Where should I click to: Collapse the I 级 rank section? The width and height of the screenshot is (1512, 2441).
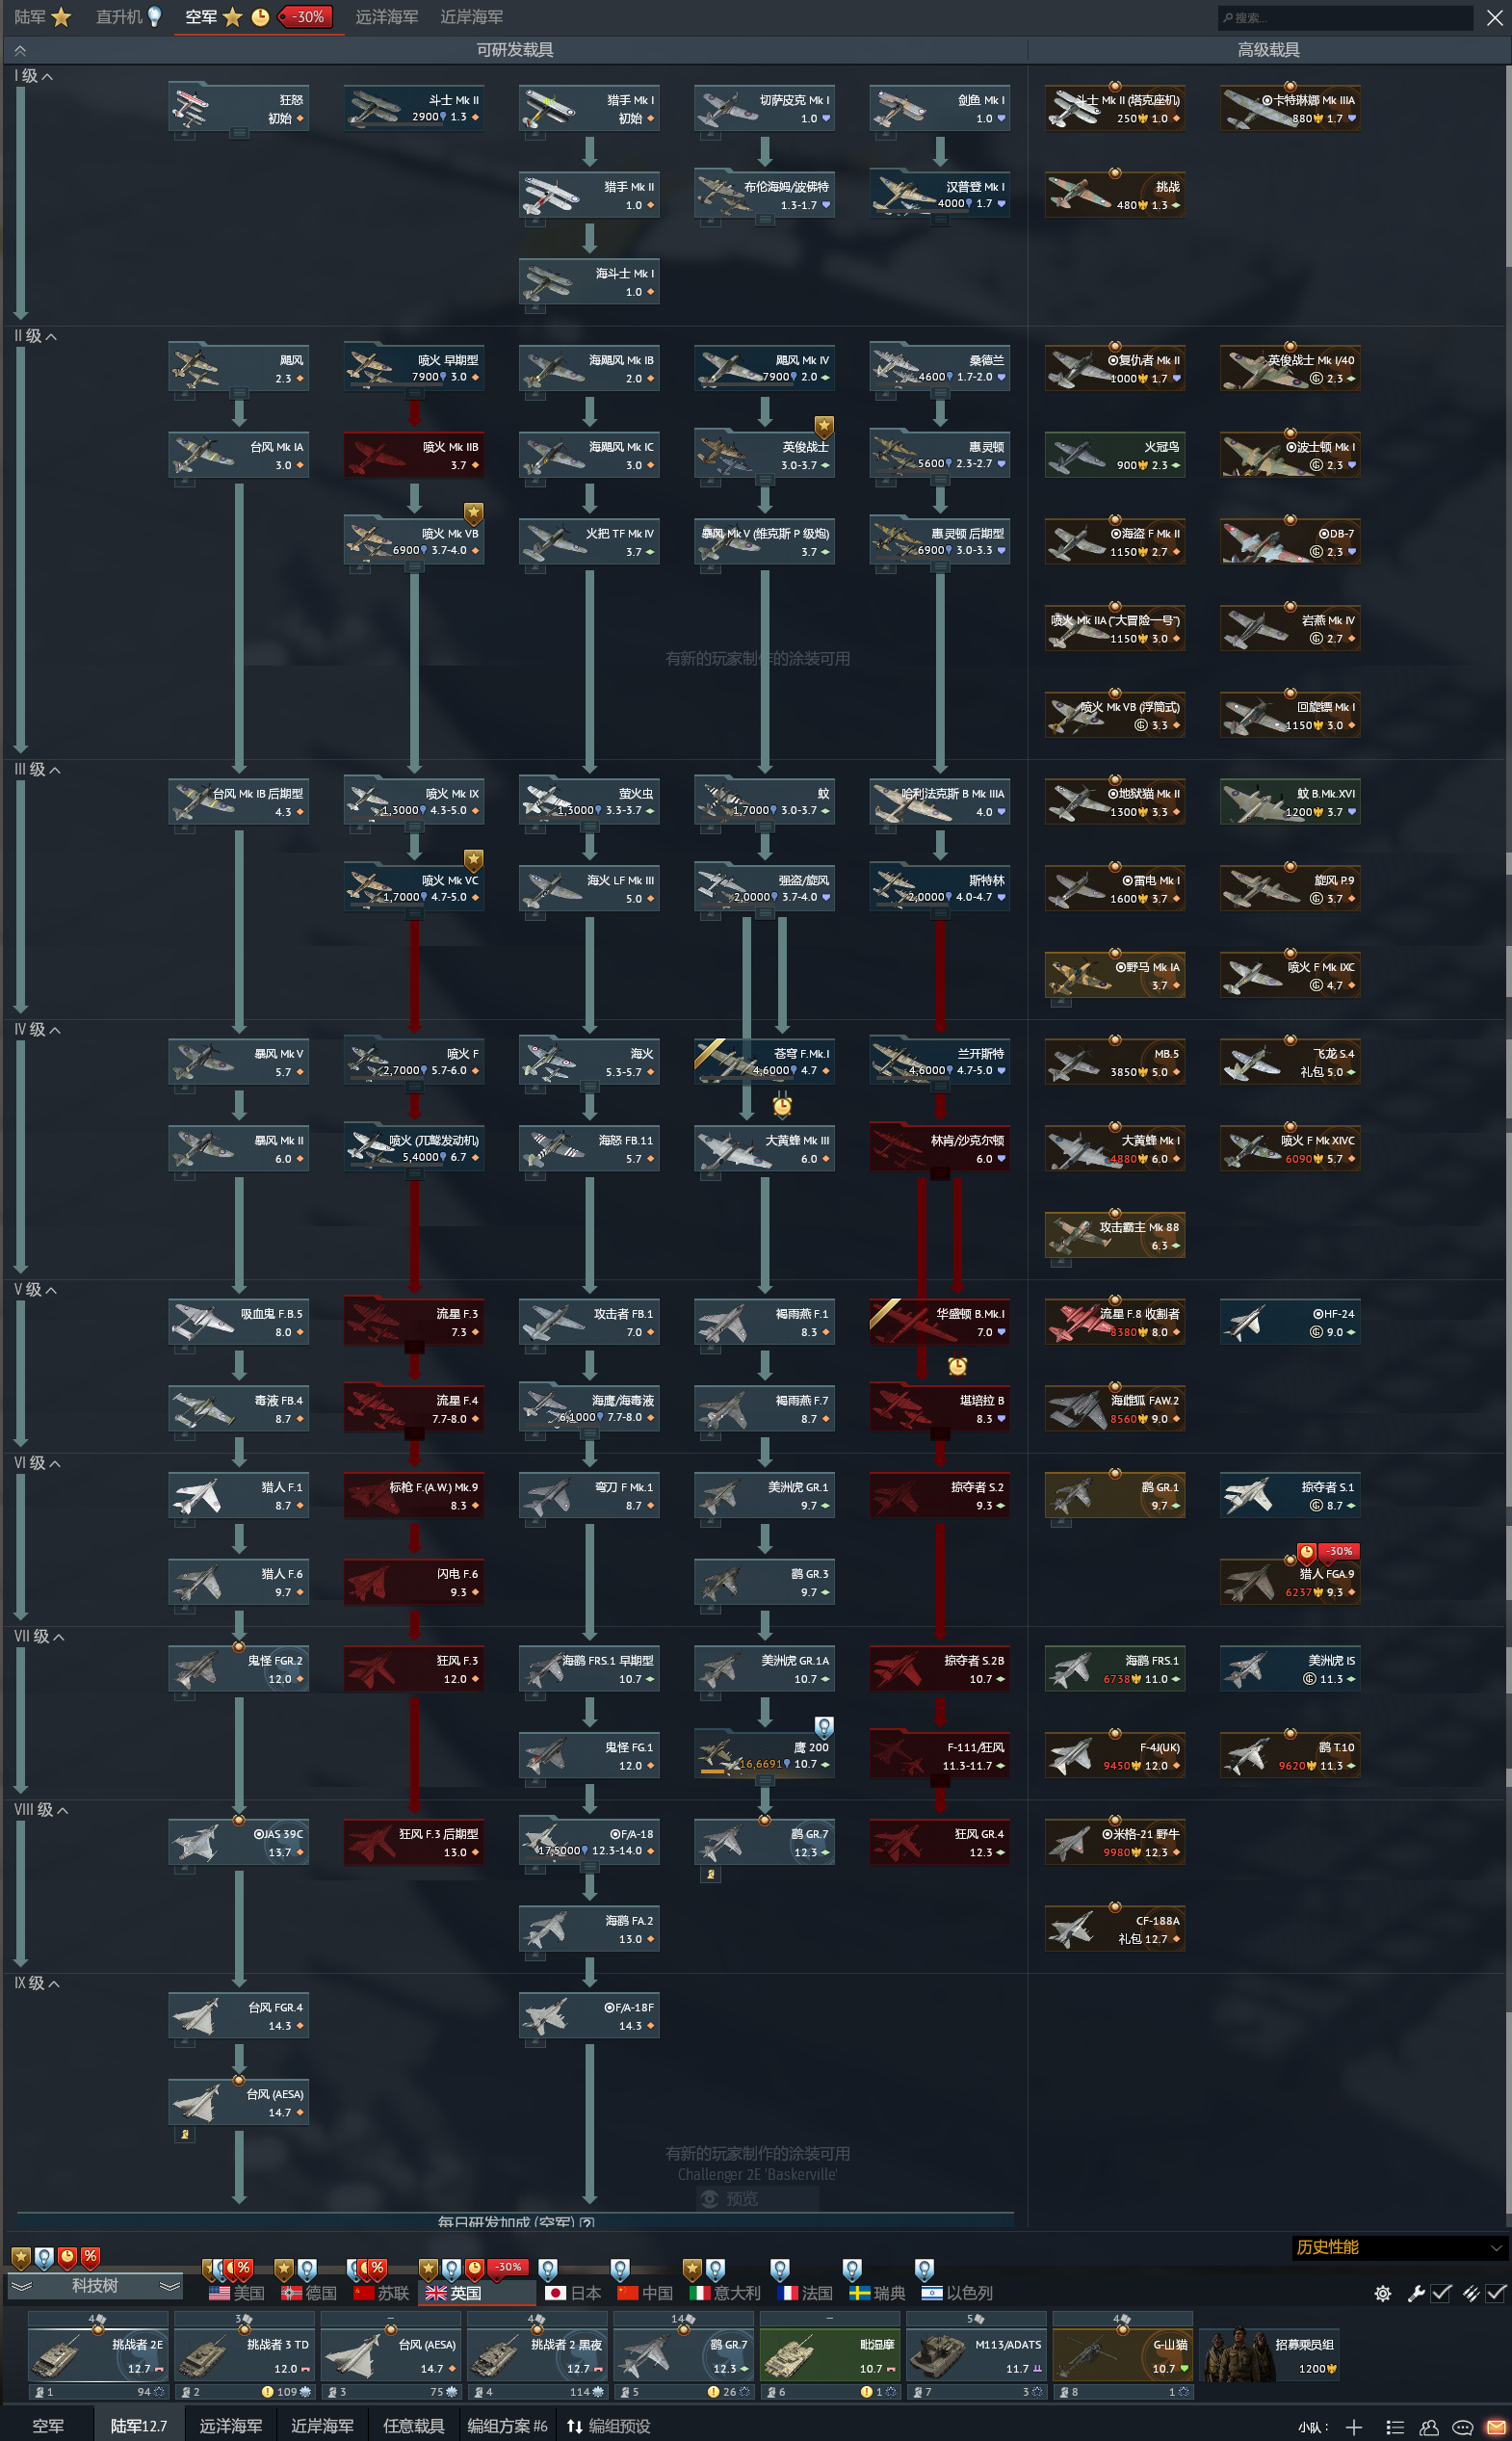coord(34,76)
